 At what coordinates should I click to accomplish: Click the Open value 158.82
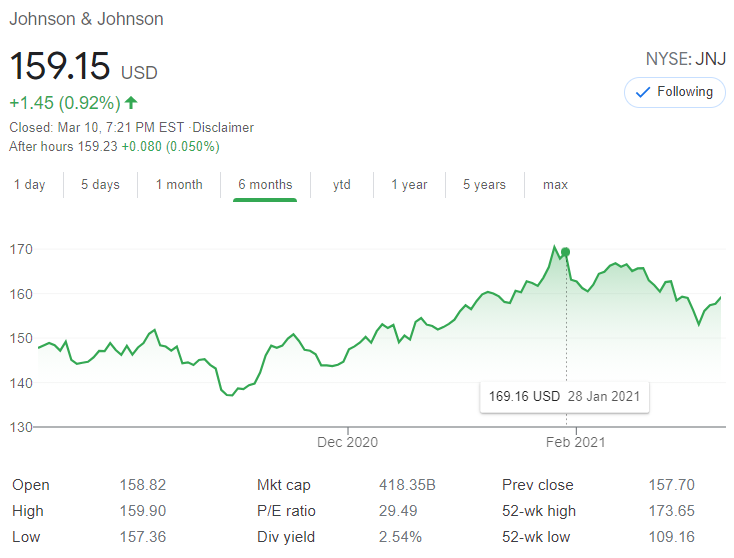[x=143, y=485]
